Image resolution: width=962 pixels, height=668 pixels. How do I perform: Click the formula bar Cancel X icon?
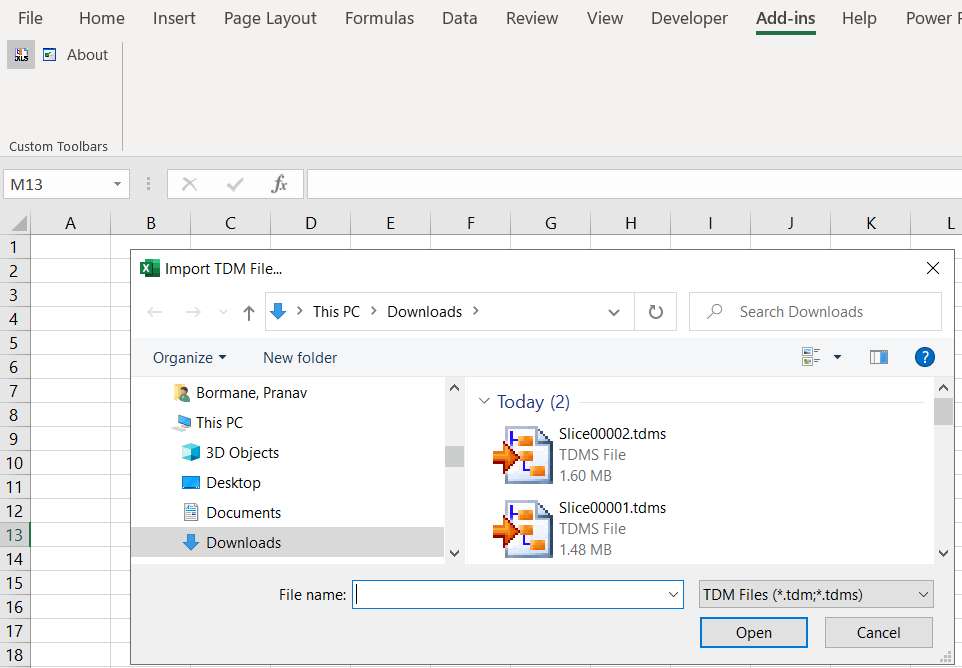pyautogui.click(x=190, y=184)
